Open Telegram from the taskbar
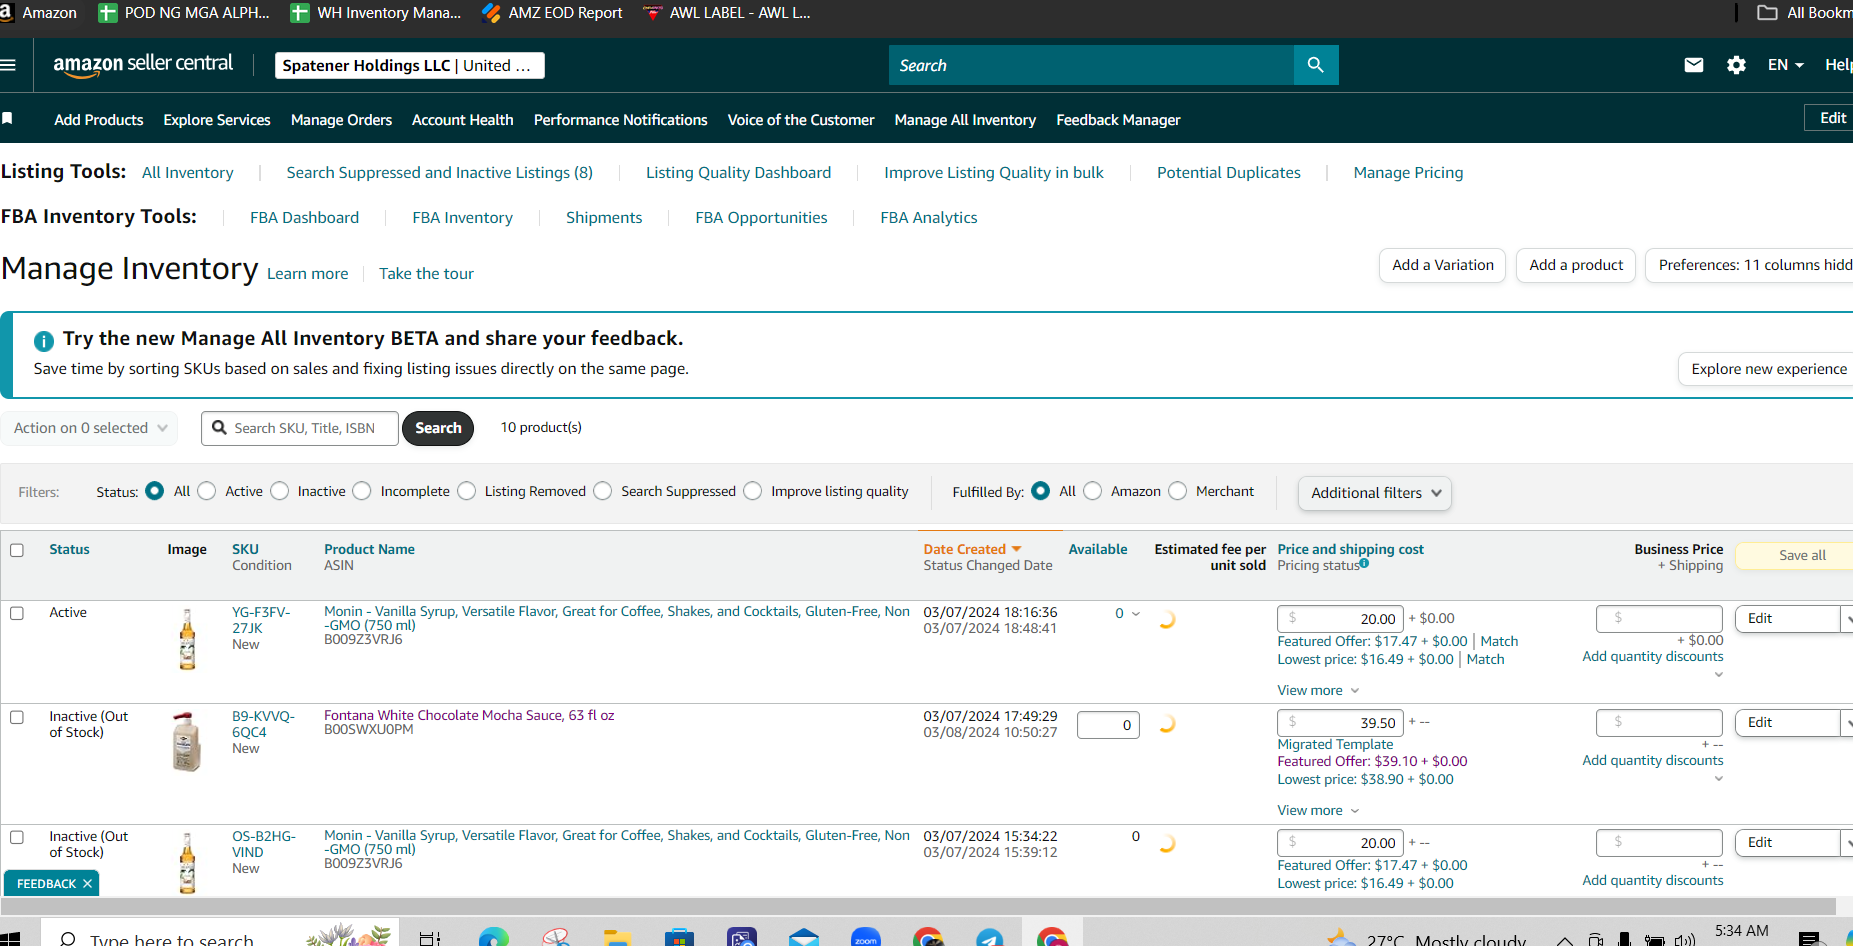The width and height of the screenshot is (1853, 946). [x=990, y=938]
